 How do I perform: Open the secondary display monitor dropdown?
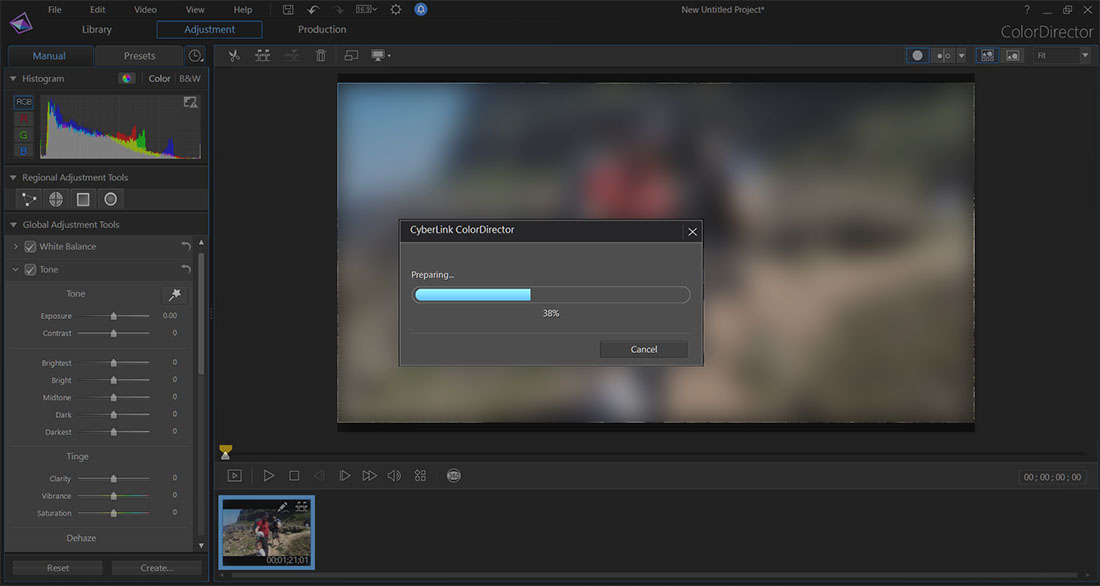click(381, 55)
